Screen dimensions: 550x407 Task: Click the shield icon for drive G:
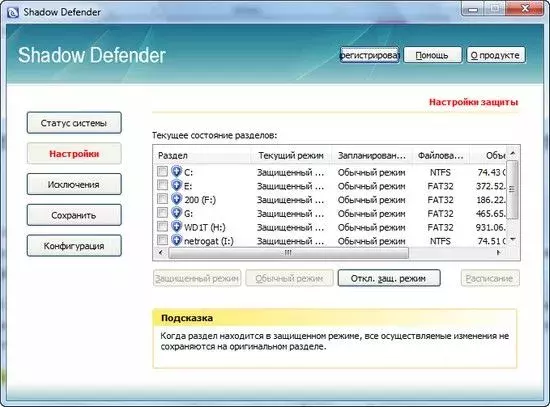(176, 213)
